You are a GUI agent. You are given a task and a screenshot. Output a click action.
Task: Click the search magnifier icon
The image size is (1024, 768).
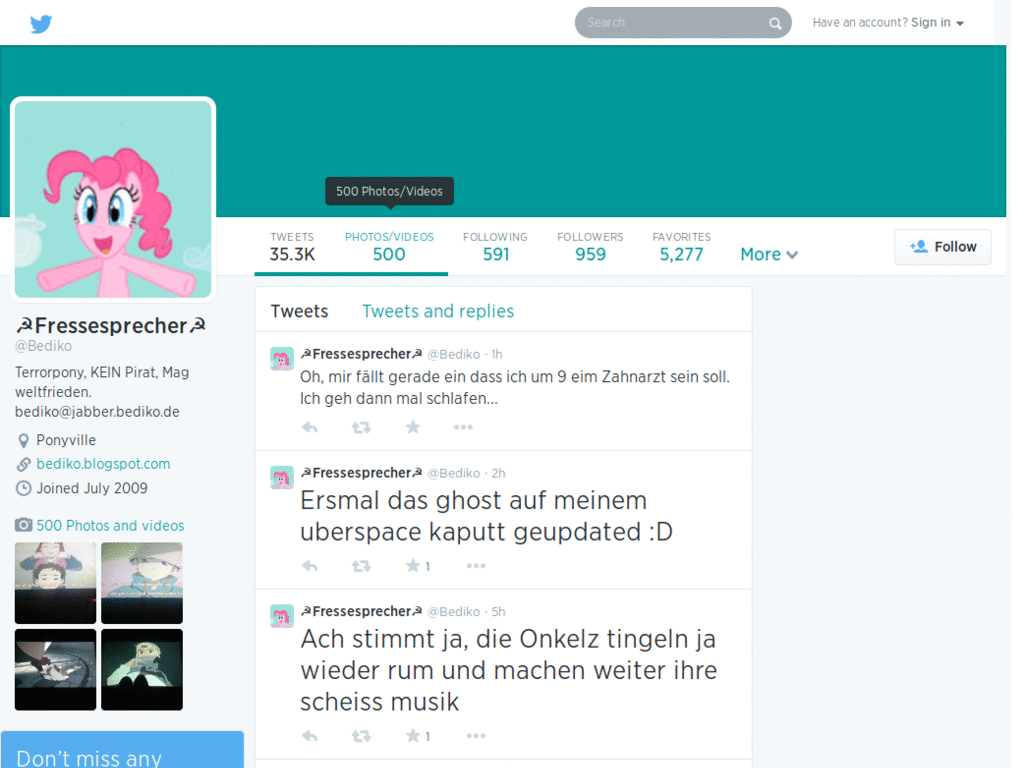775,24
